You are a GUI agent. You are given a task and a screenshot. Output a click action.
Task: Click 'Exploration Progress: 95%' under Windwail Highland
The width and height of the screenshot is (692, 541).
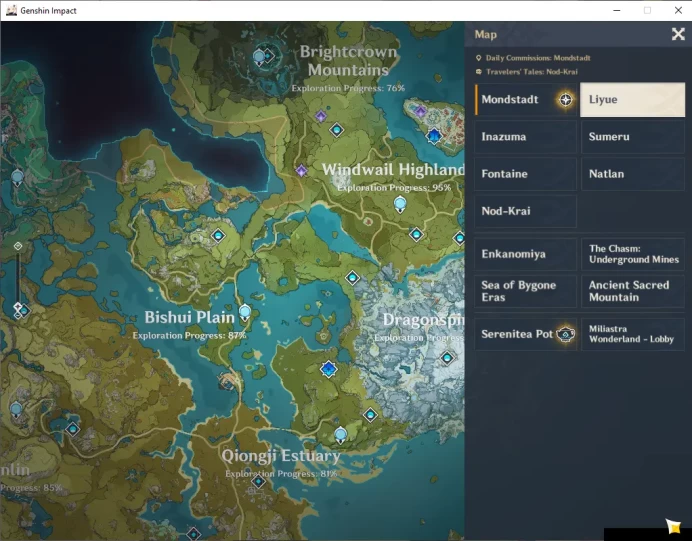pos(394,188)
